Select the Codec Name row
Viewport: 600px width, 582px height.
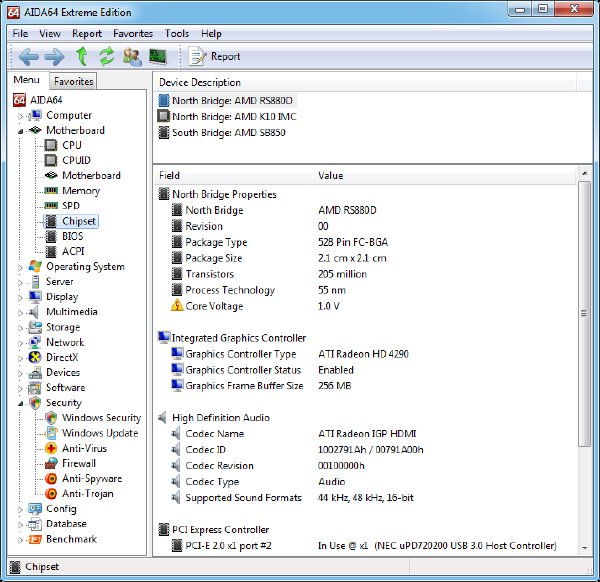point(365,434)
